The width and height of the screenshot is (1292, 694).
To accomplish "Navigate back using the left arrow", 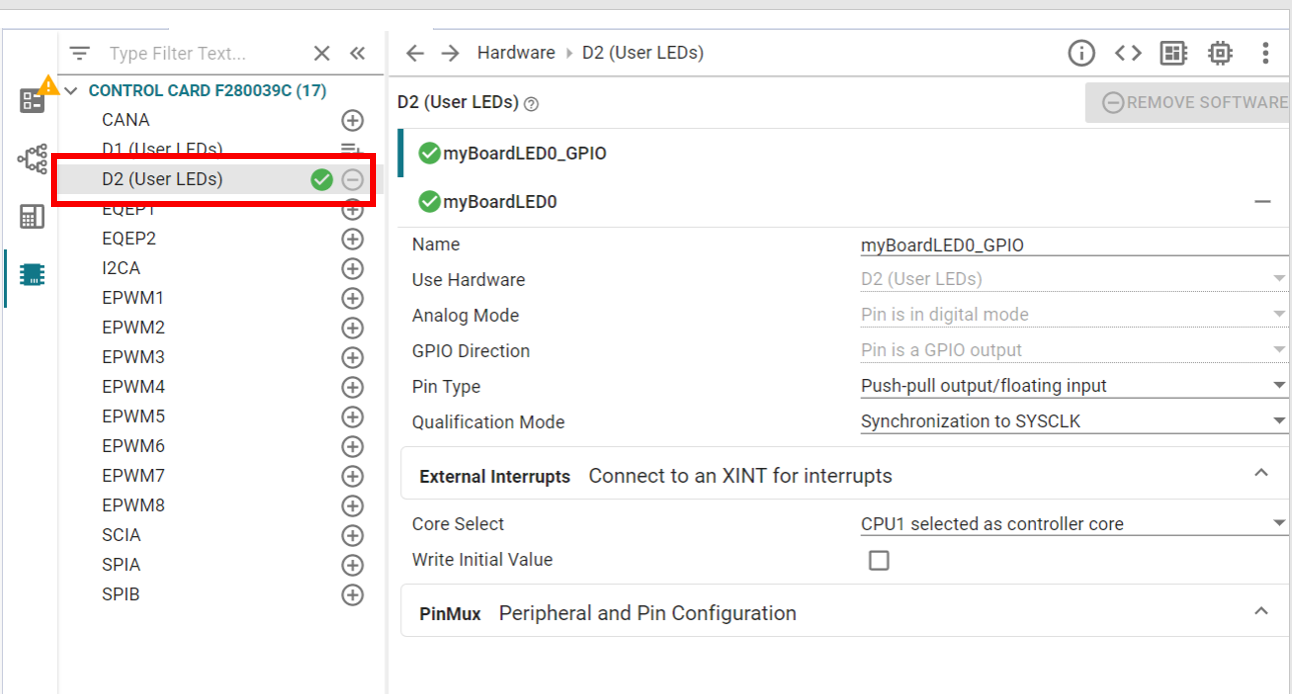I will point(416,54).
